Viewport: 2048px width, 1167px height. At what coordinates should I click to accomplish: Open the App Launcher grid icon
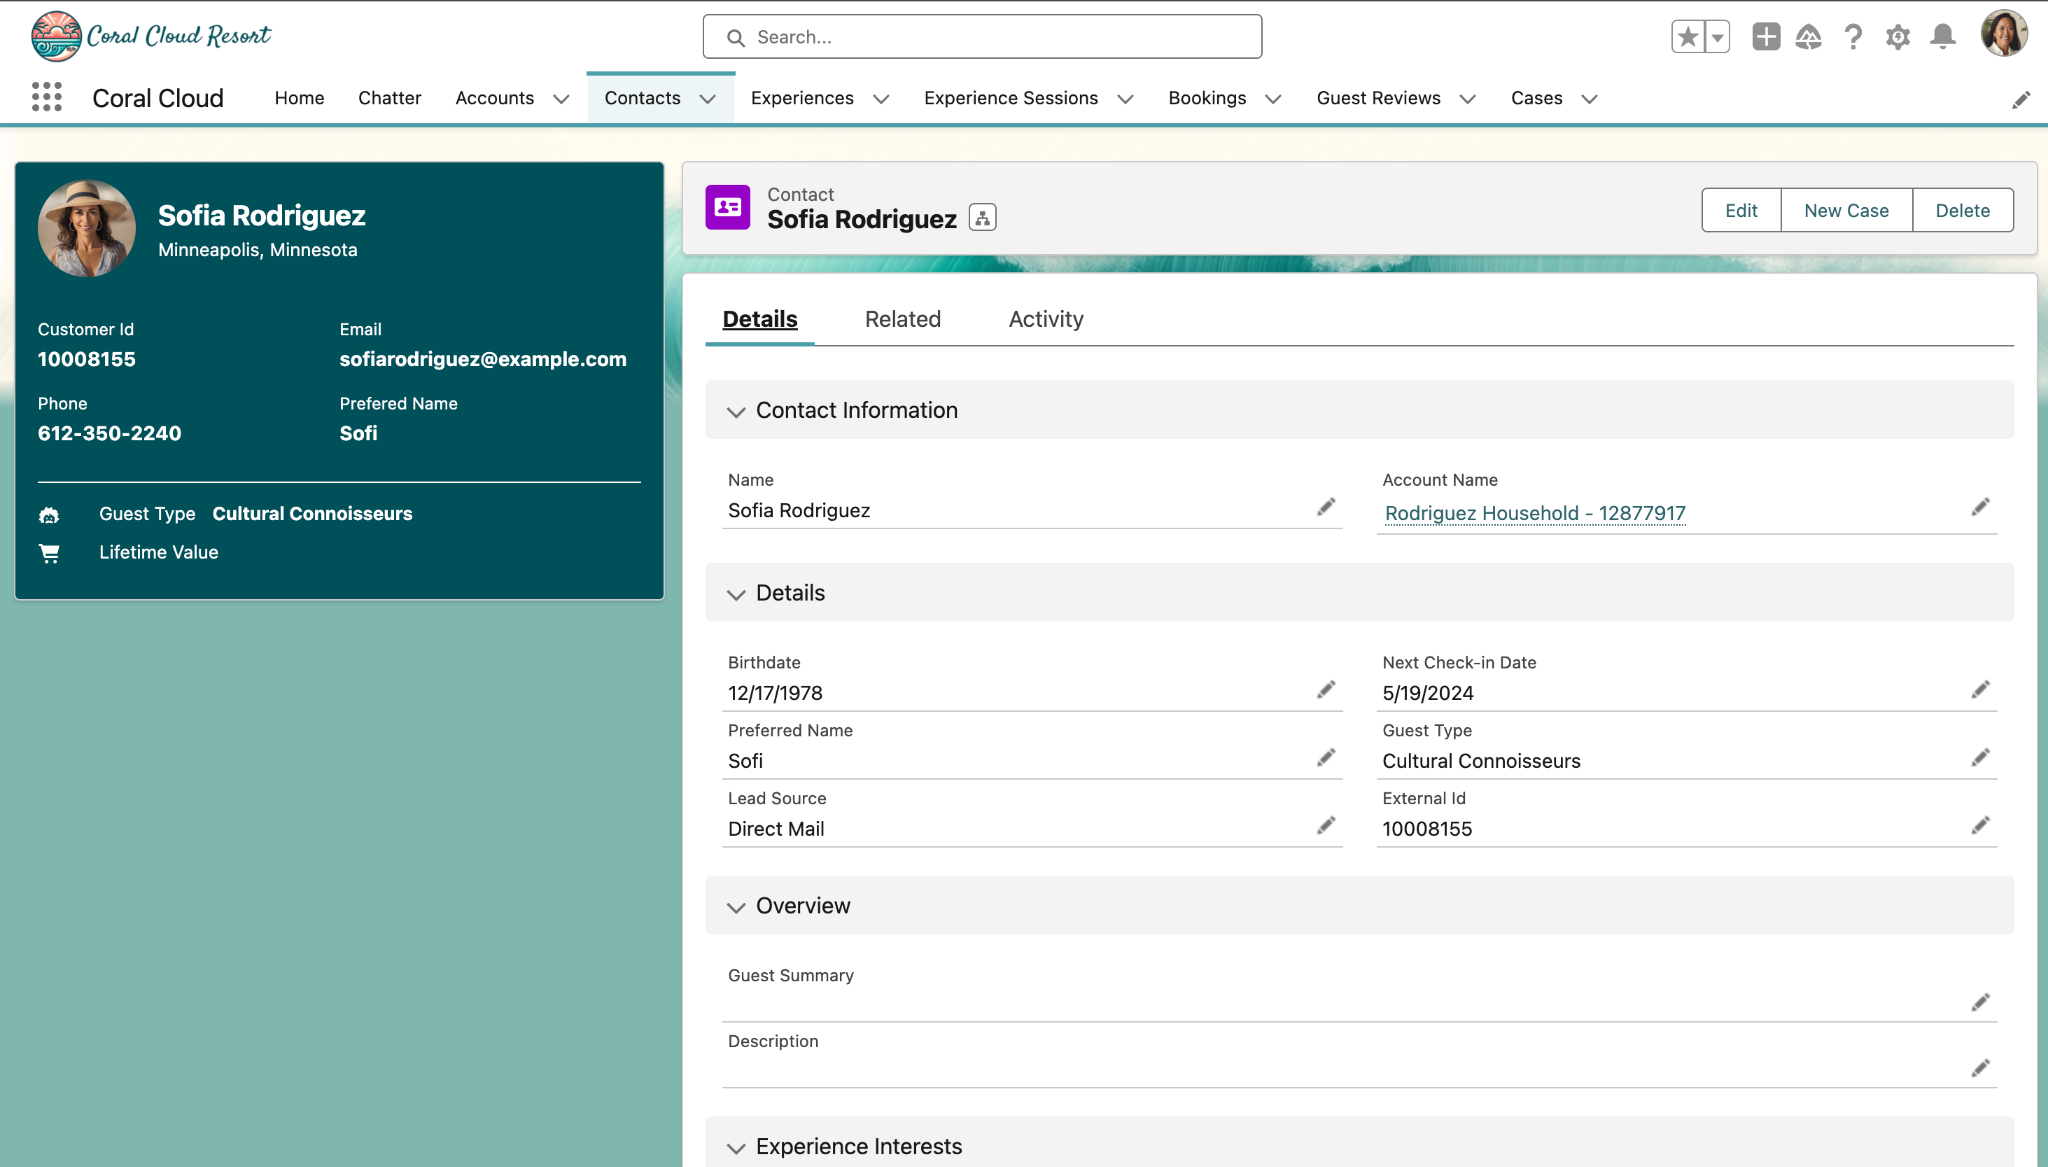click(46, 97)
